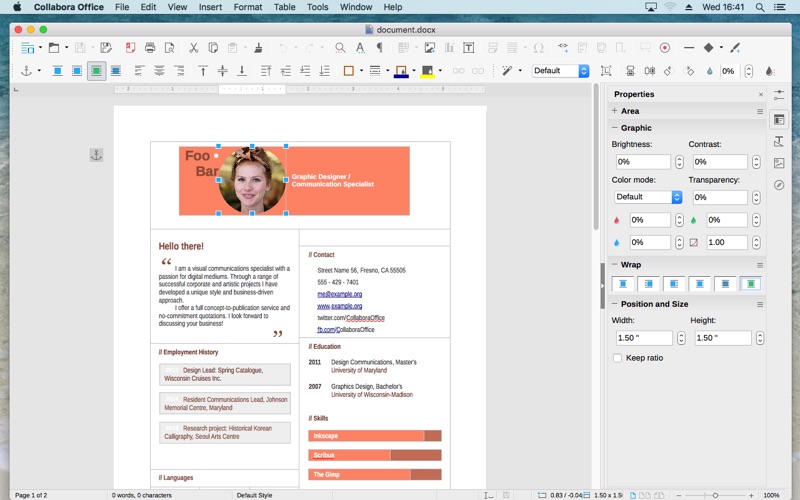Open anchor type dropdown arrow

click(39, 71)
